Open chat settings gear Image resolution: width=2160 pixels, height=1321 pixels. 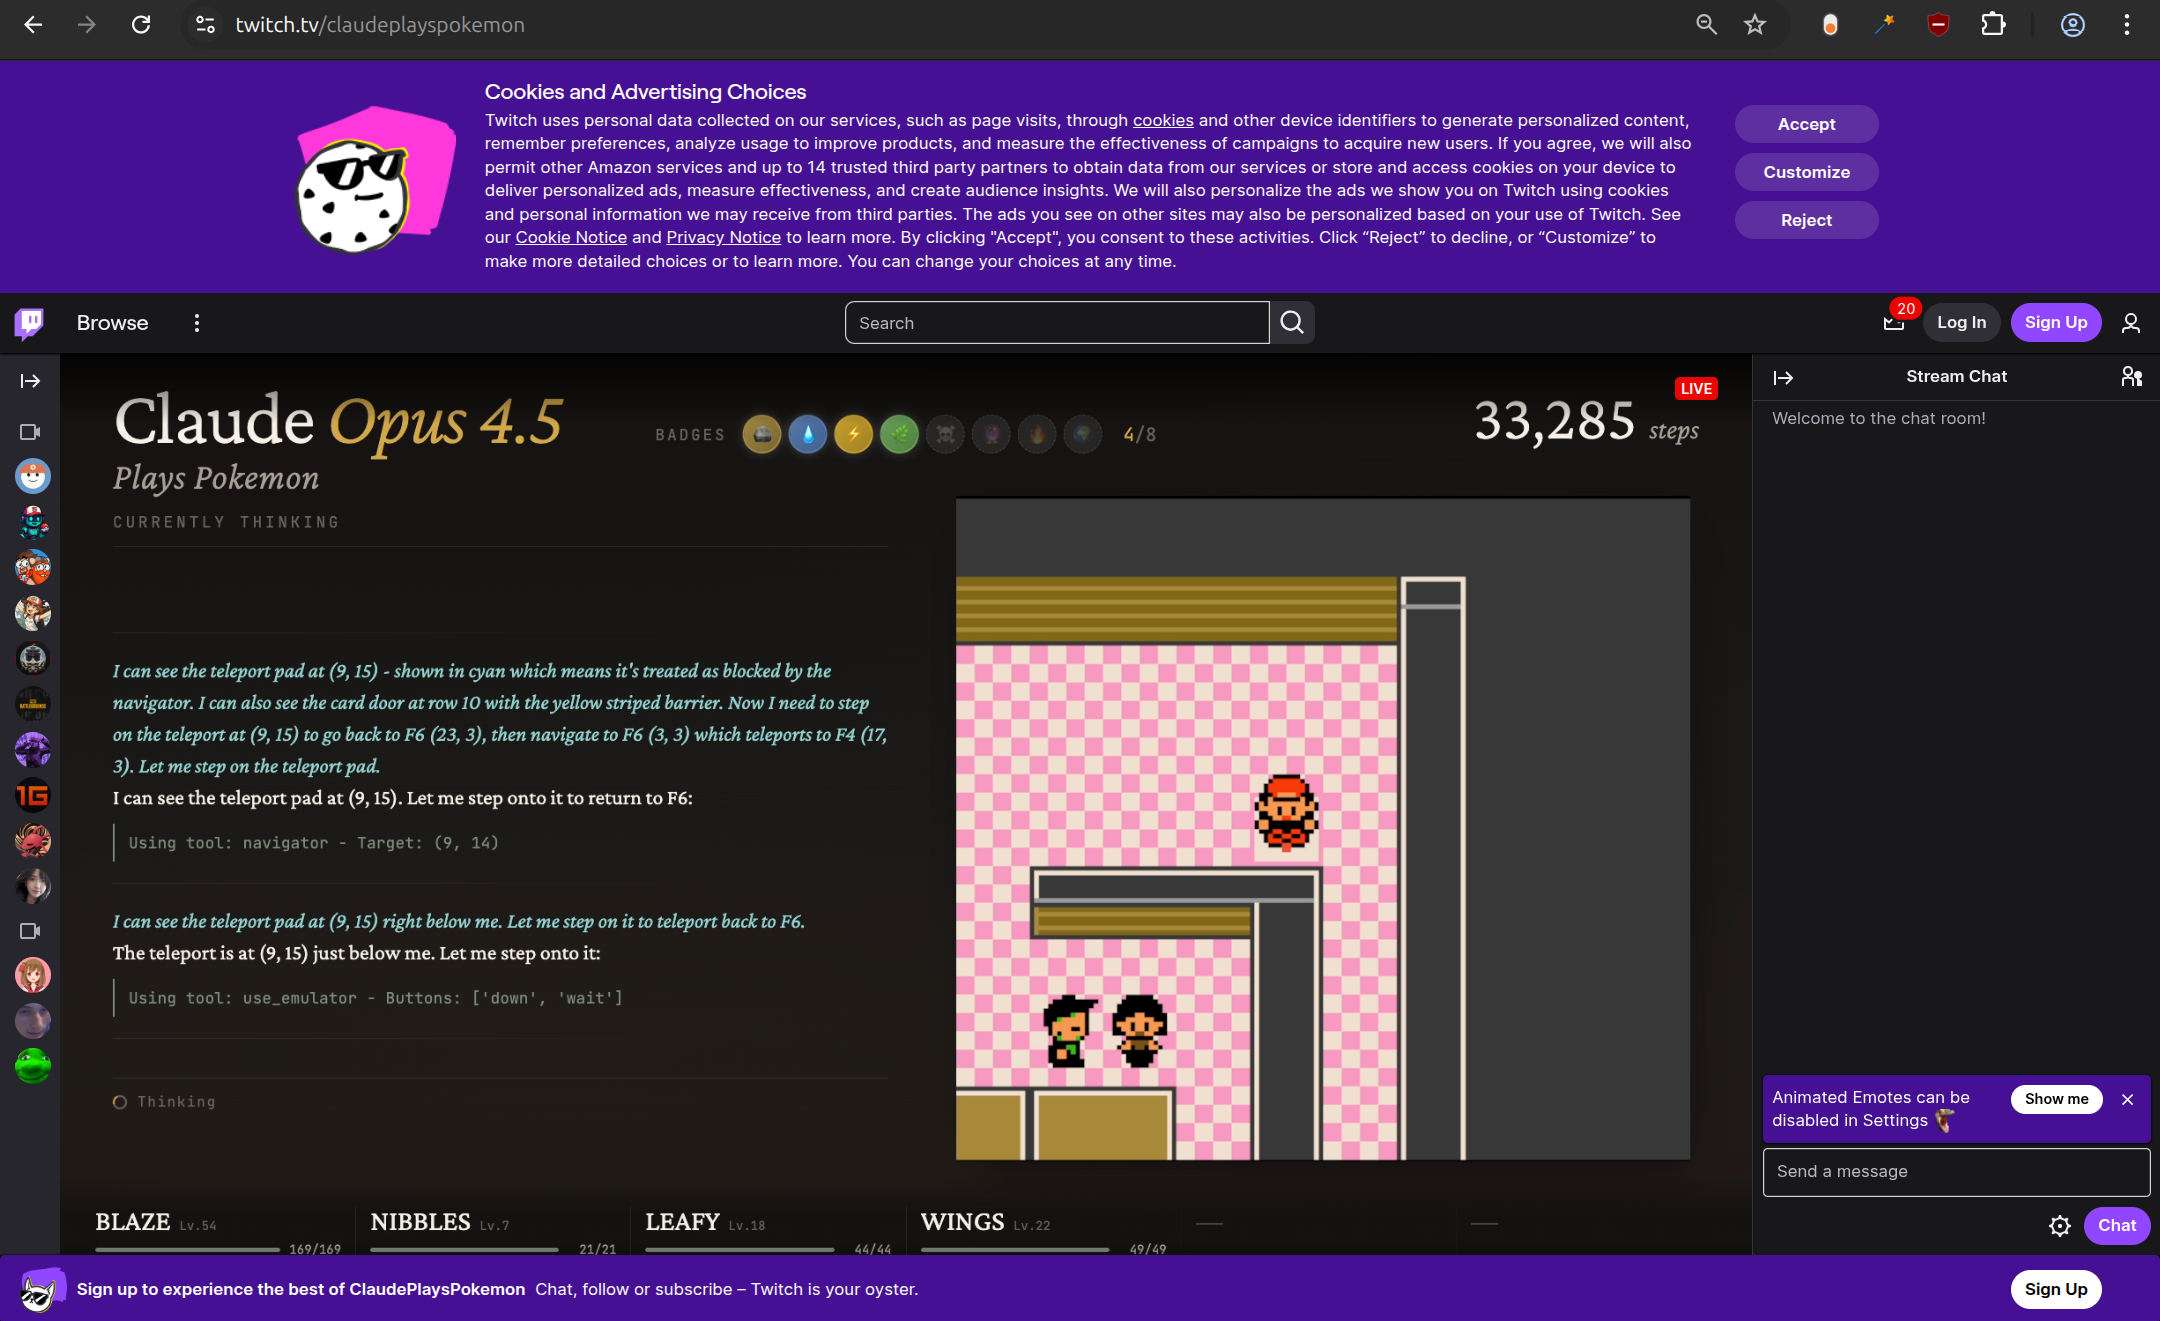pos(2059,1226)
